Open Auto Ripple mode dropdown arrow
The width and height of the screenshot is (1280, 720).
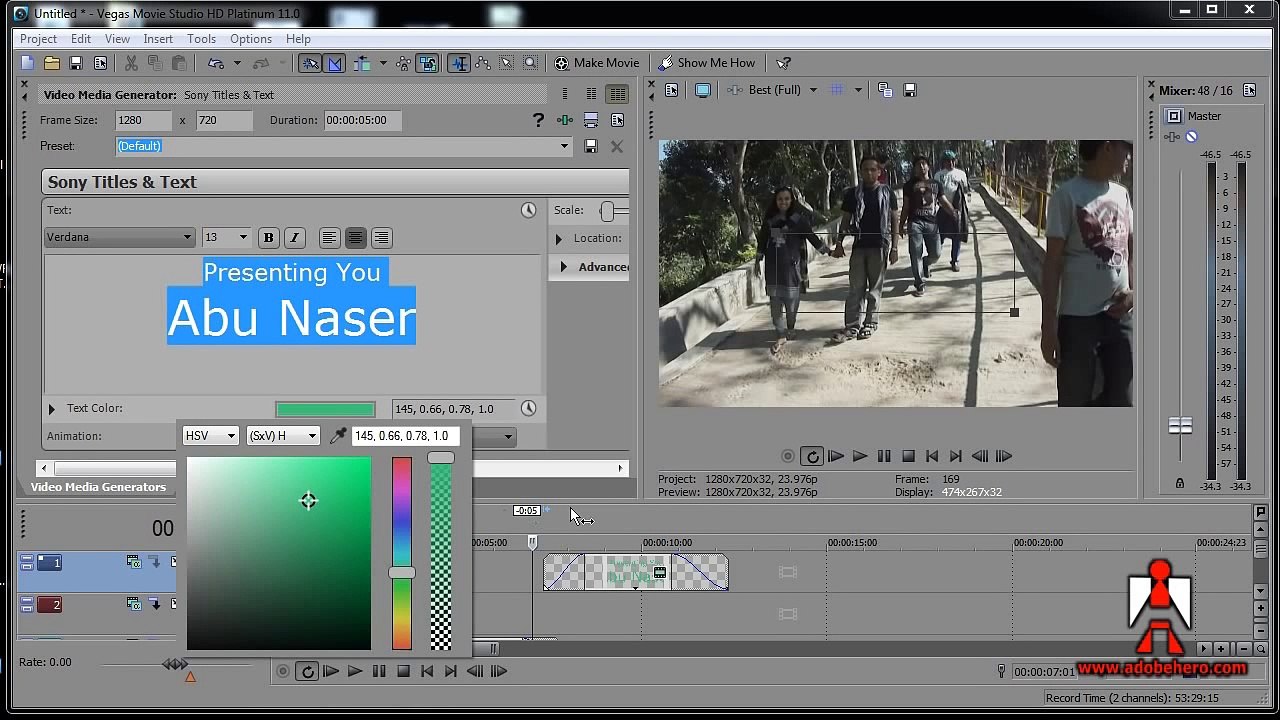tap(383, 63)
